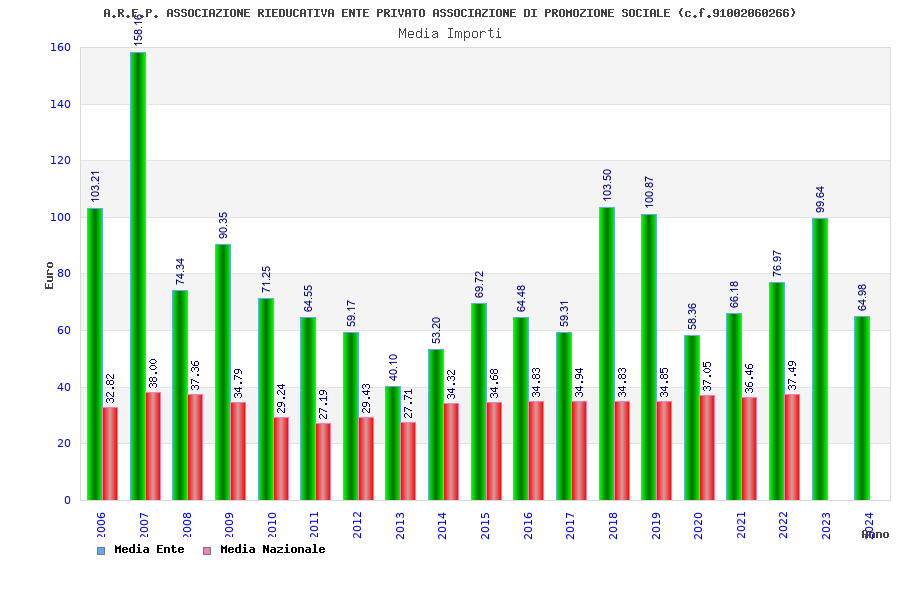Click the value label 58.36

692,316
